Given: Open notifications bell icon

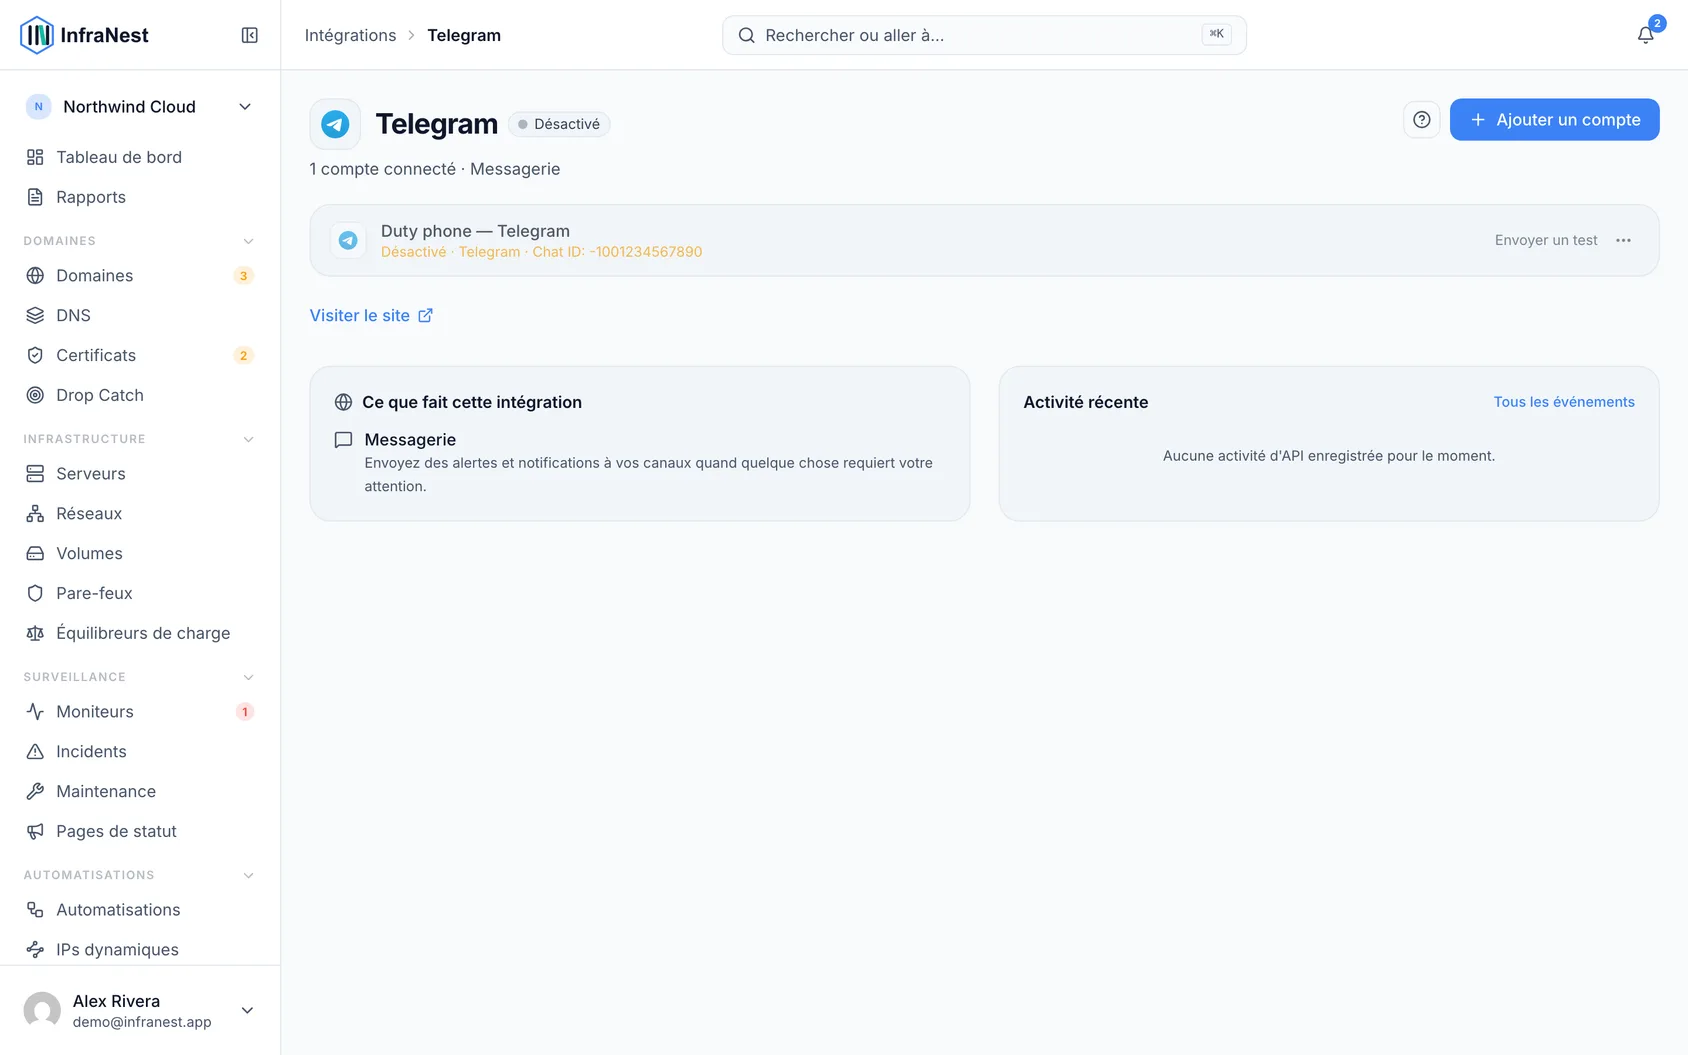Looking at the screenshot, I should [x=1645, y=35].
